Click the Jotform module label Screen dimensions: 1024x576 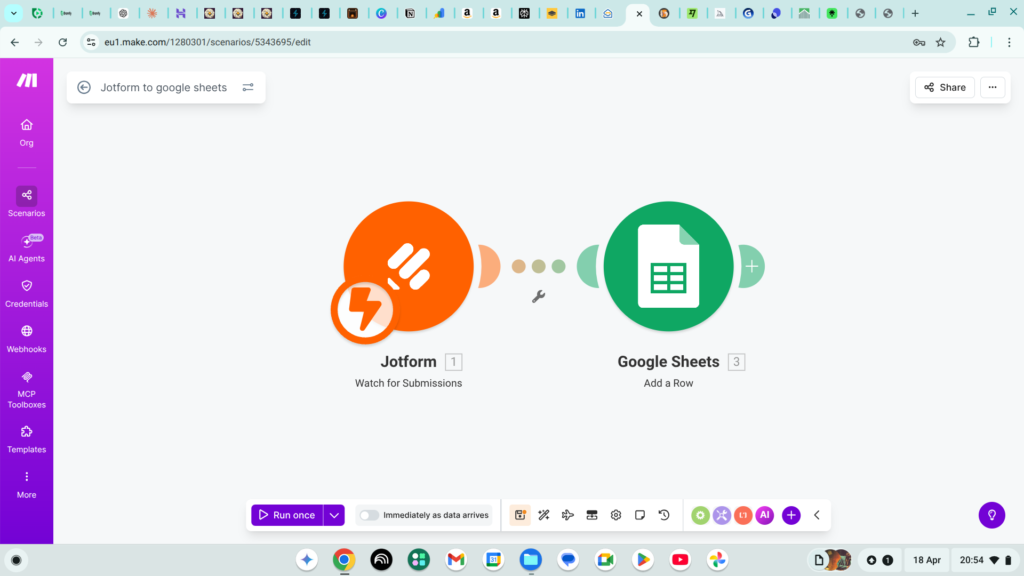[409, 362]
